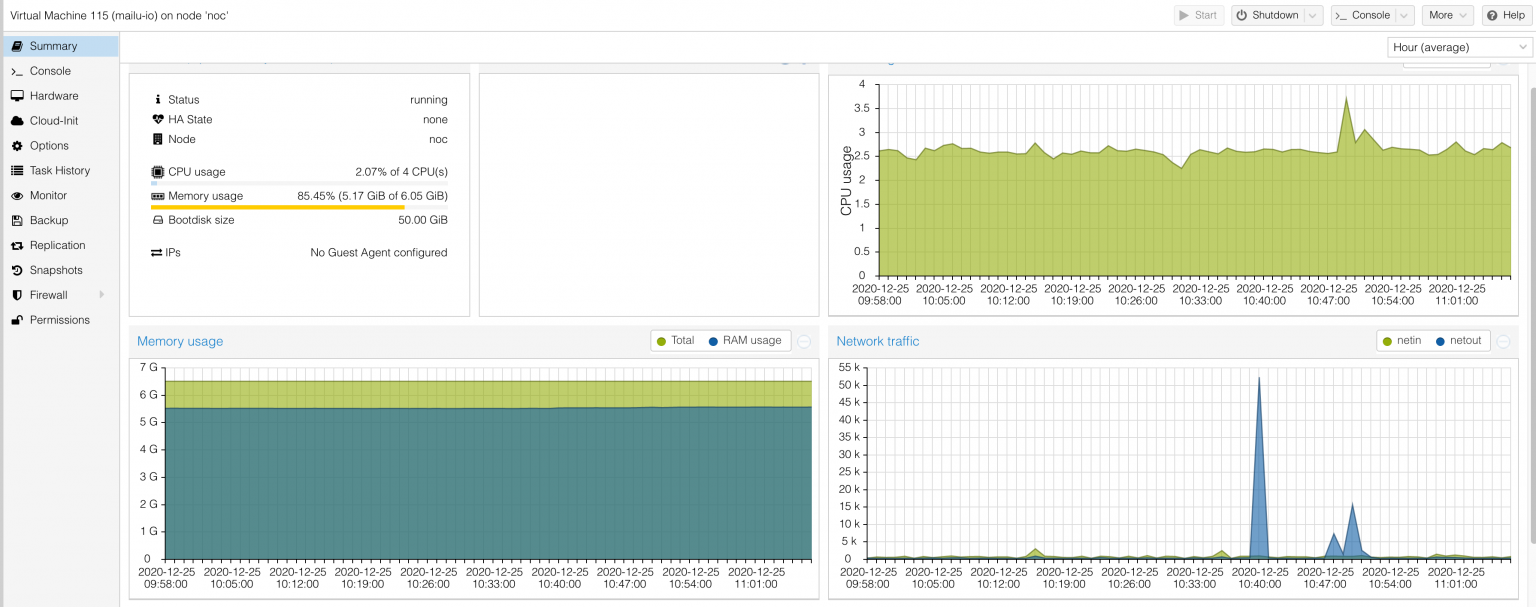Select the Console sidebar icon
This screenshot has height=607, width=1536.
coord(18,71)
